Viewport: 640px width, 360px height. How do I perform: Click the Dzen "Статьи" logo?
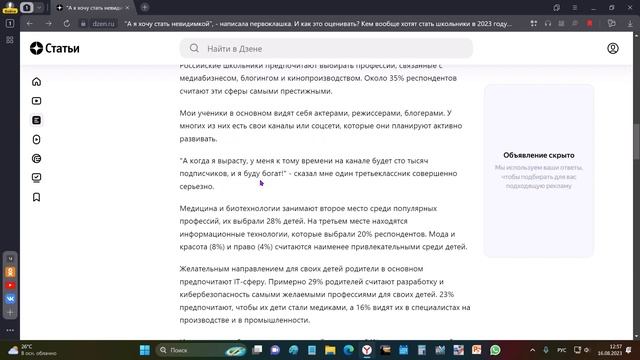[x=55, y=48]
